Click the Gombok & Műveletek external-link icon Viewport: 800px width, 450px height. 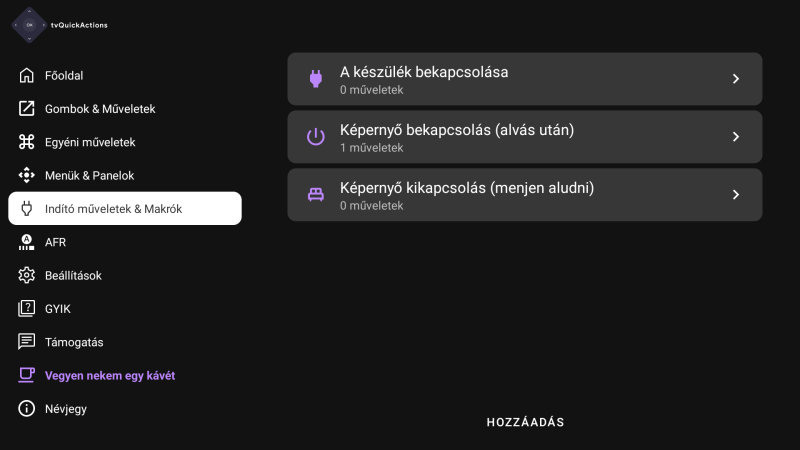click(27, 109)
